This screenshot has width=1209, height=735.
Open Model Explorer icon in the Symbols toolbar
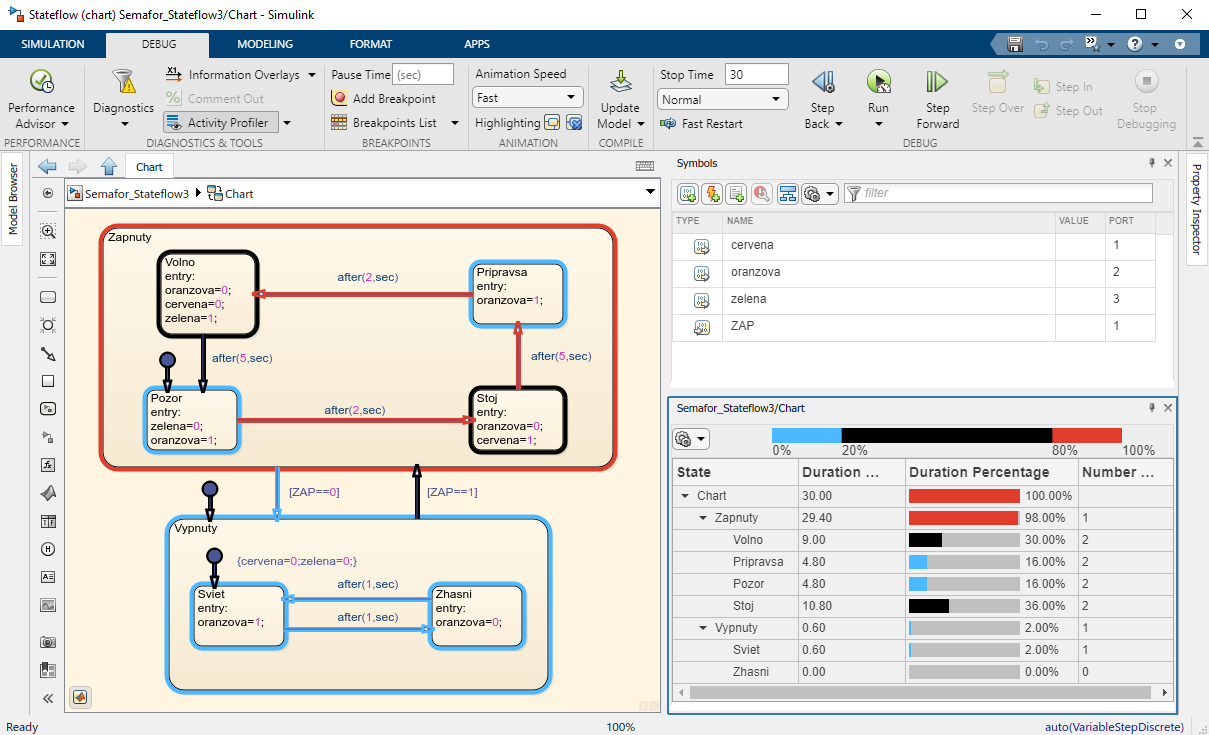click(x=787, y=193)
